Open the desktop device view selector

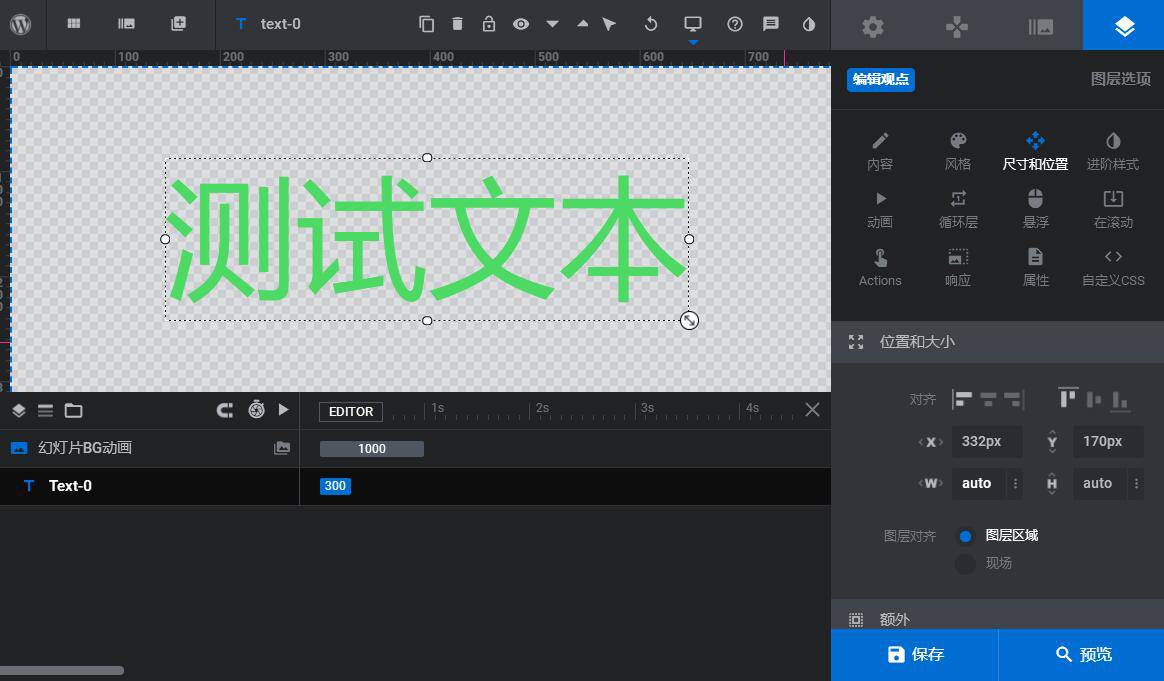(x=693, y=24)
